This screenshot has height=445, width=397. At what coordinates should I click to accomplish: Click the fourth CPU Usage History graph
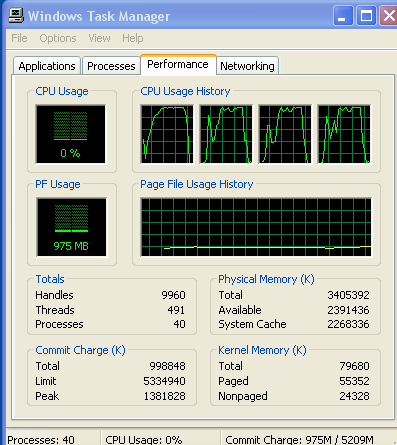(x=344, y=134)
